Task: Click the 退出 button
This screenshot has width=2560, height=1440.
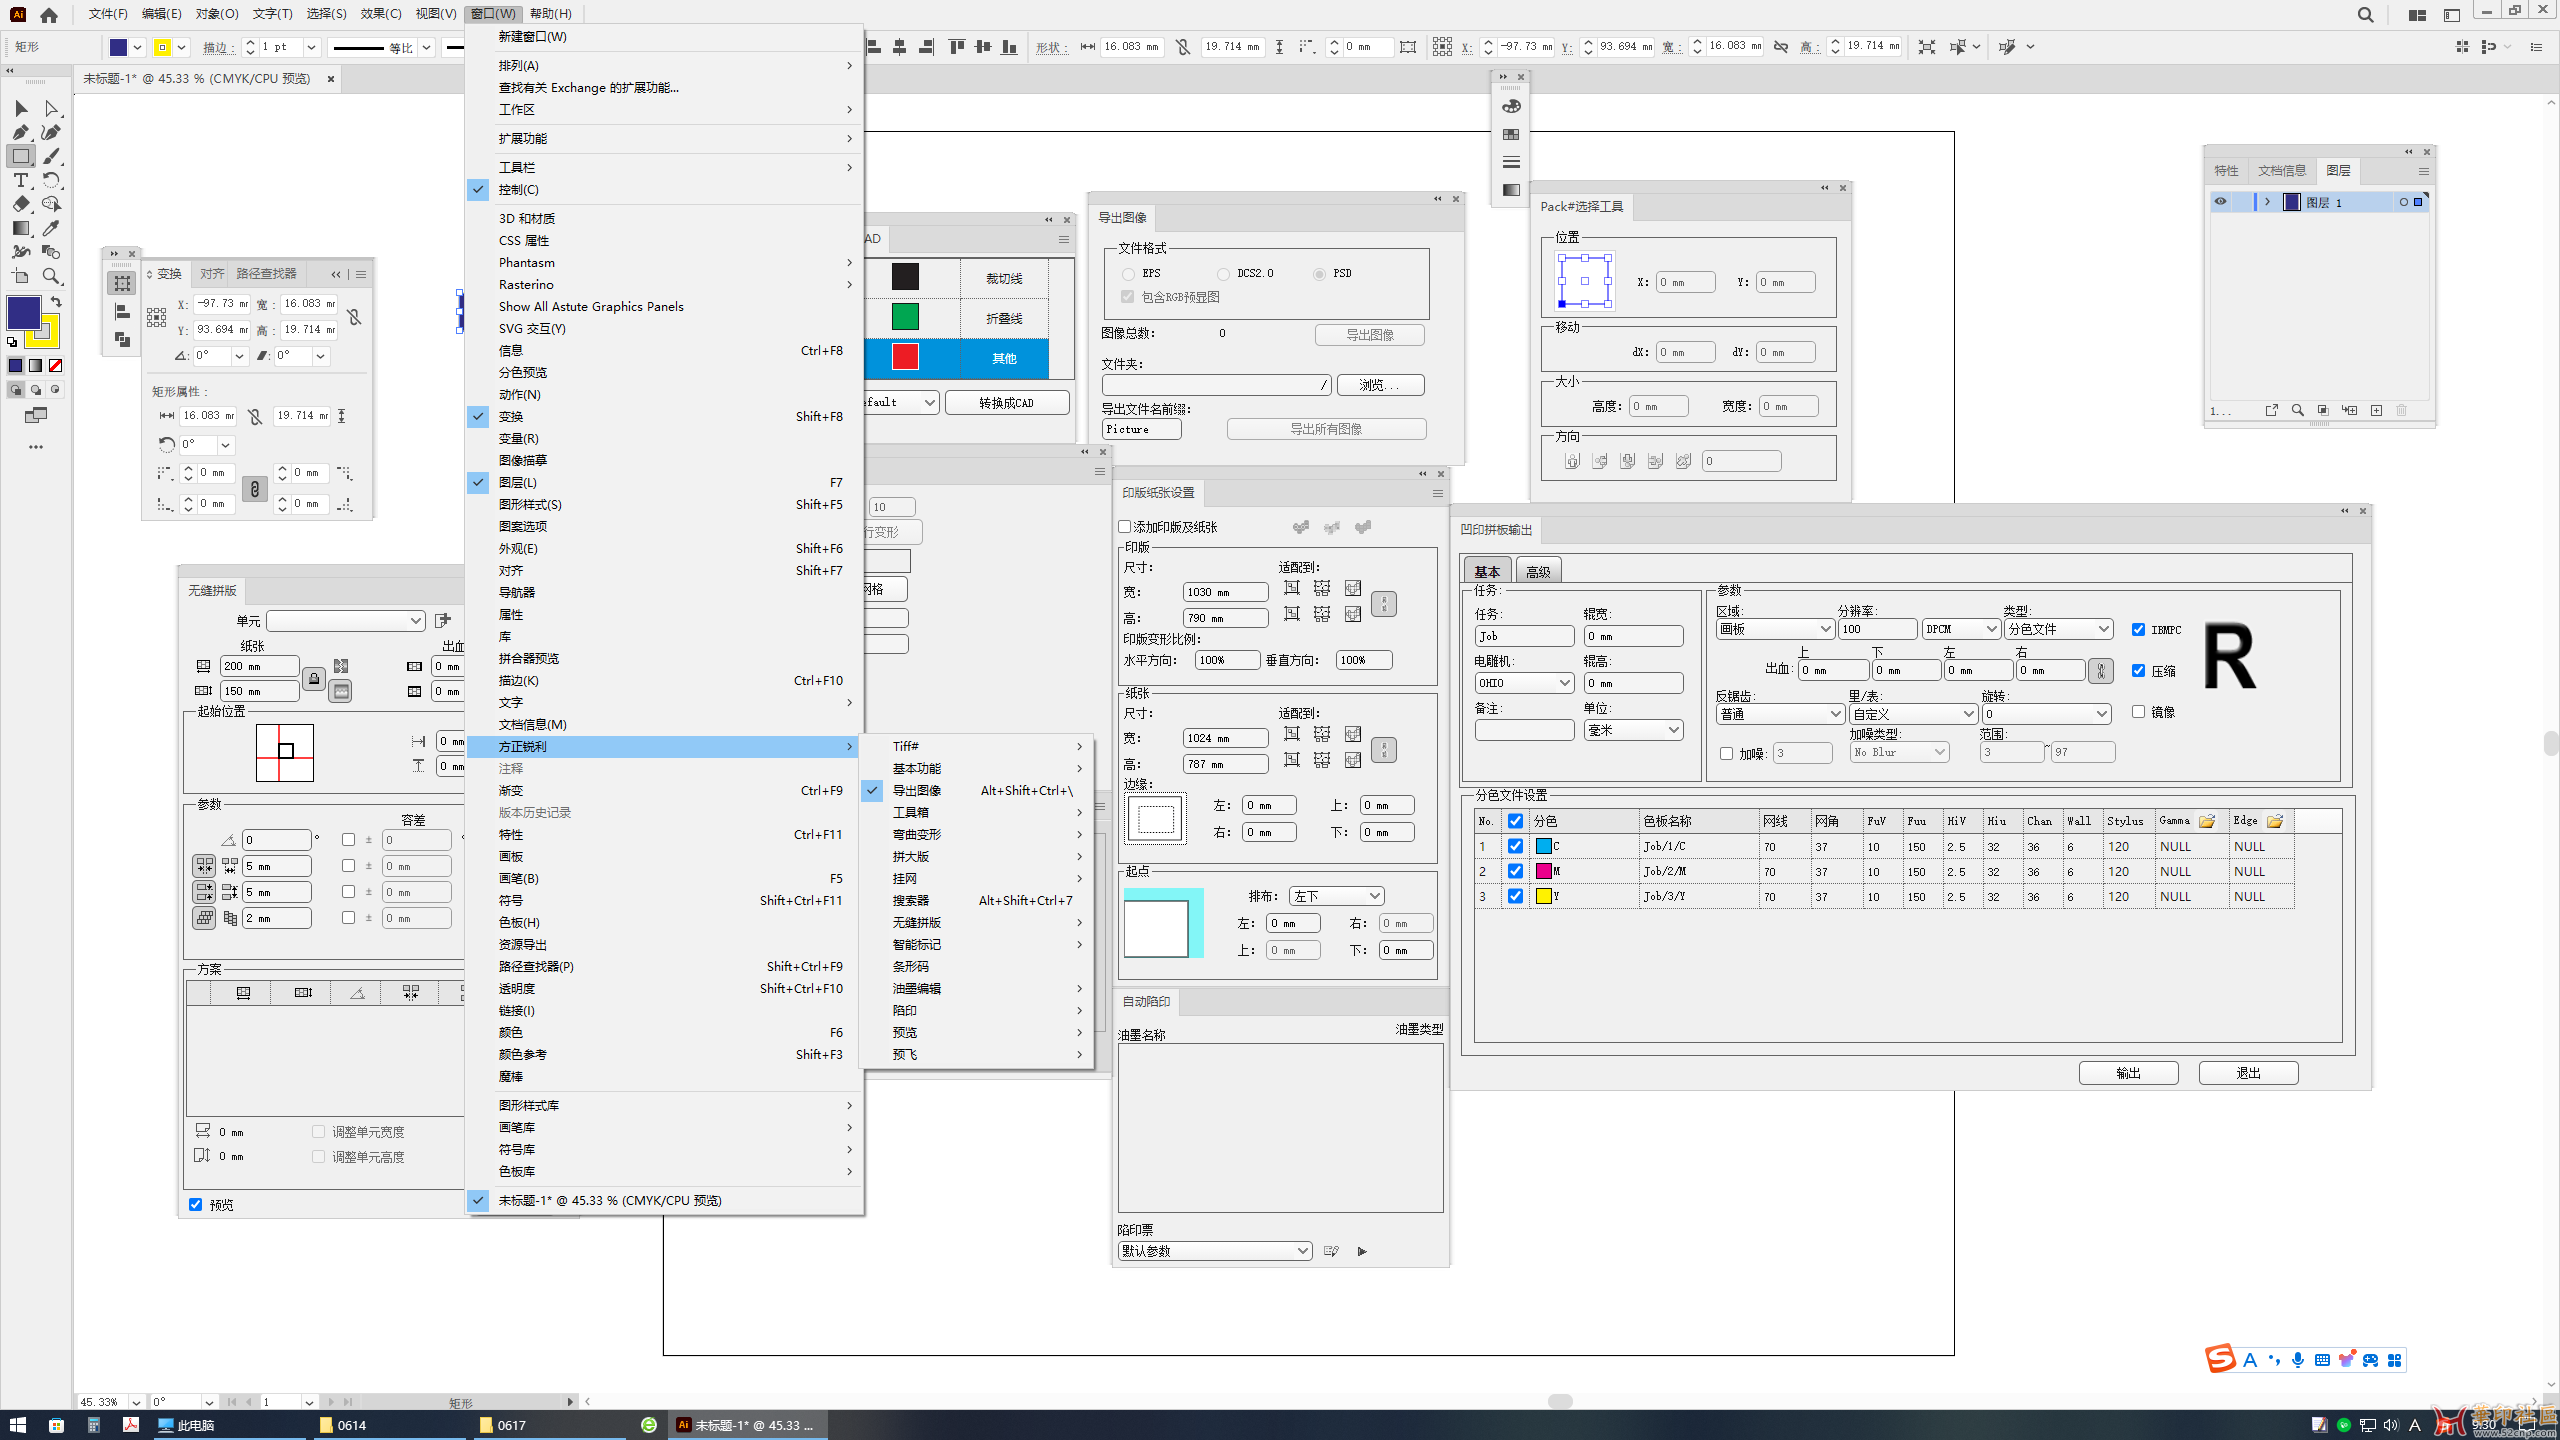Action: 2248,1073
